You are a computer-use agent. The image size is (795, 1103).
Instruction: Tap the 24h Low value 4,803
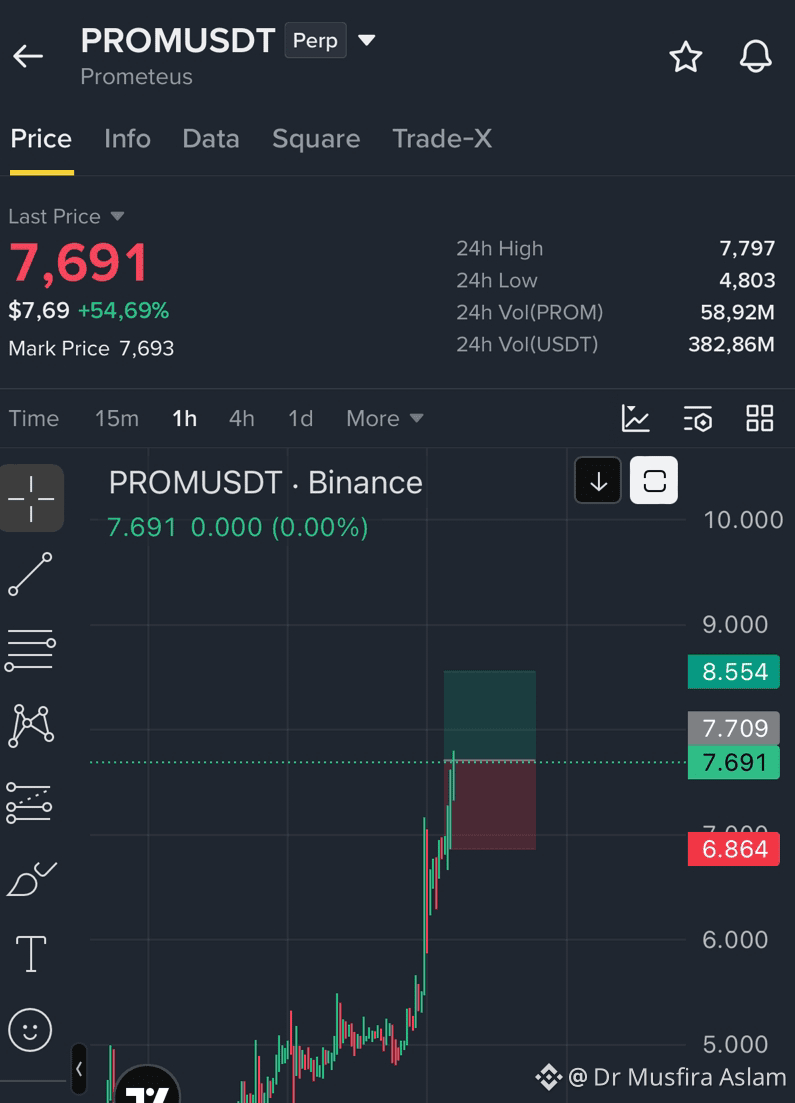746,280
